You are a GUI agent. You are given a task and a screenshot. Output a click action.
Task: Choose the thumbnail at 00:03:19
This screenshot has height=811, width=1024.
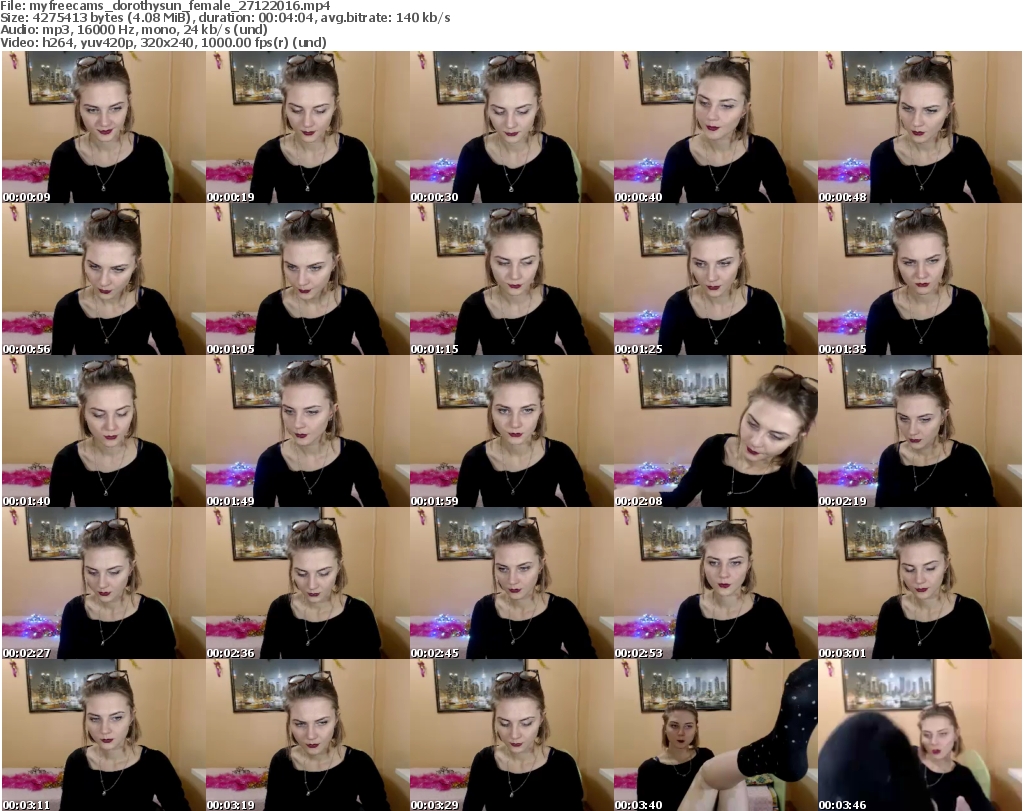coord(308,735)
